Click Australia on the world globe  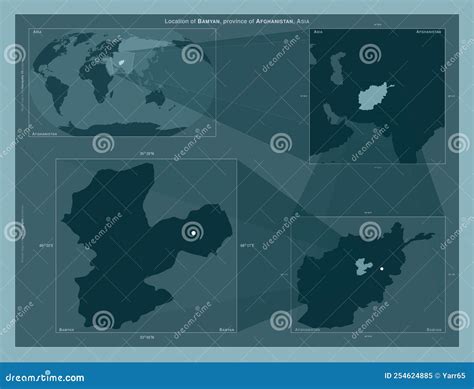156,97
